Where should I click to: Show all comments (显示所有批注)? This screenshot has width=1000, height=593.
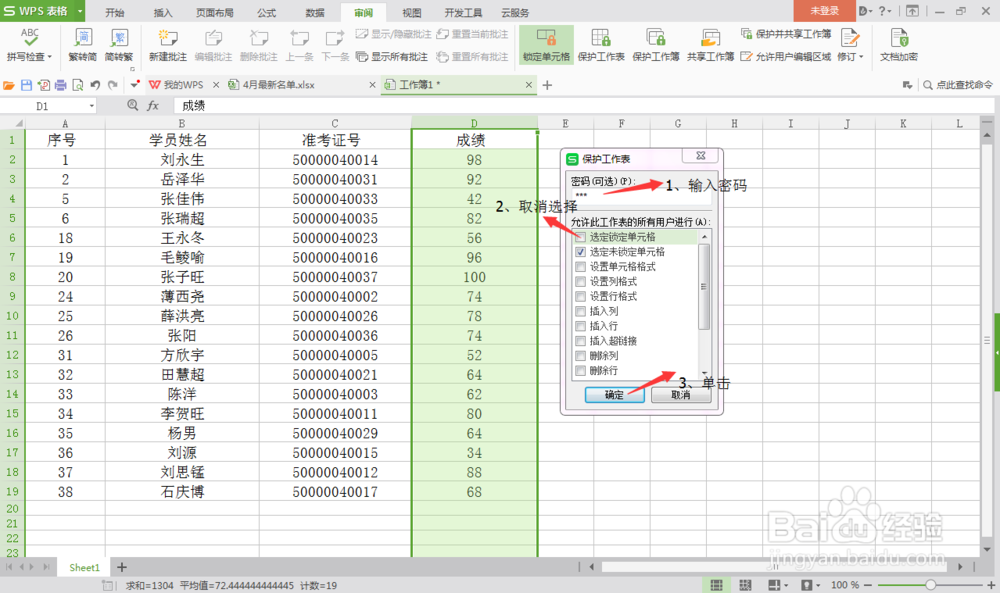(x=392, y=57)
